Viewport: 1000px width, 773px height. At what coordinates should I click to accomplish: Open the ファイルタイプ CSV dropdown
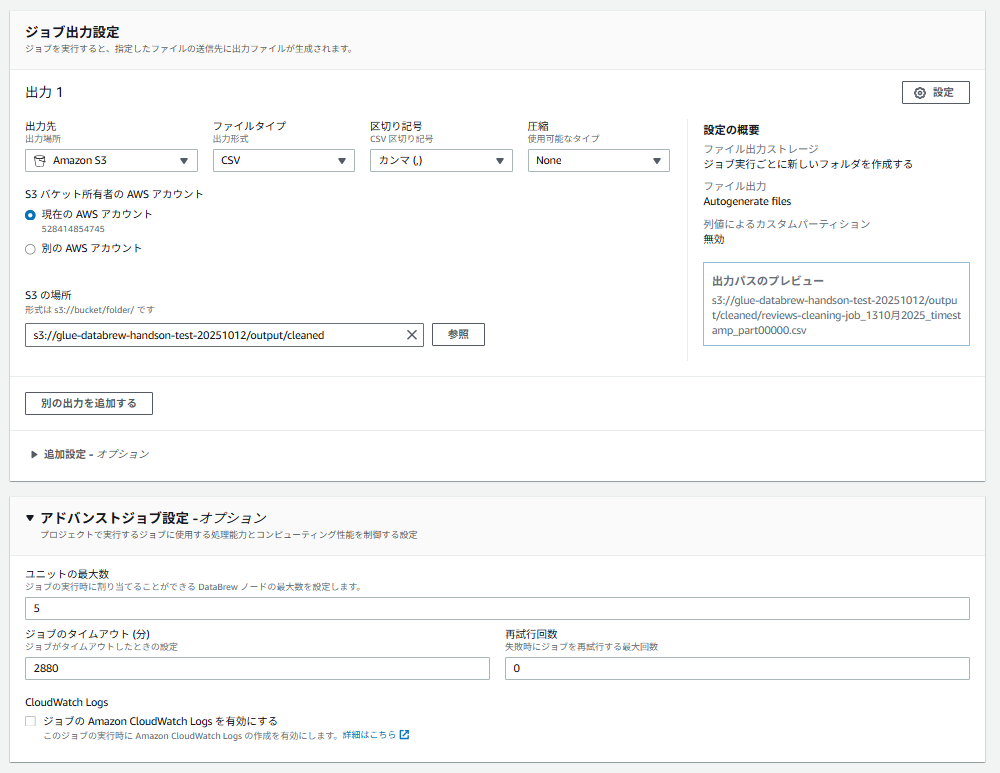click(283, 161)
